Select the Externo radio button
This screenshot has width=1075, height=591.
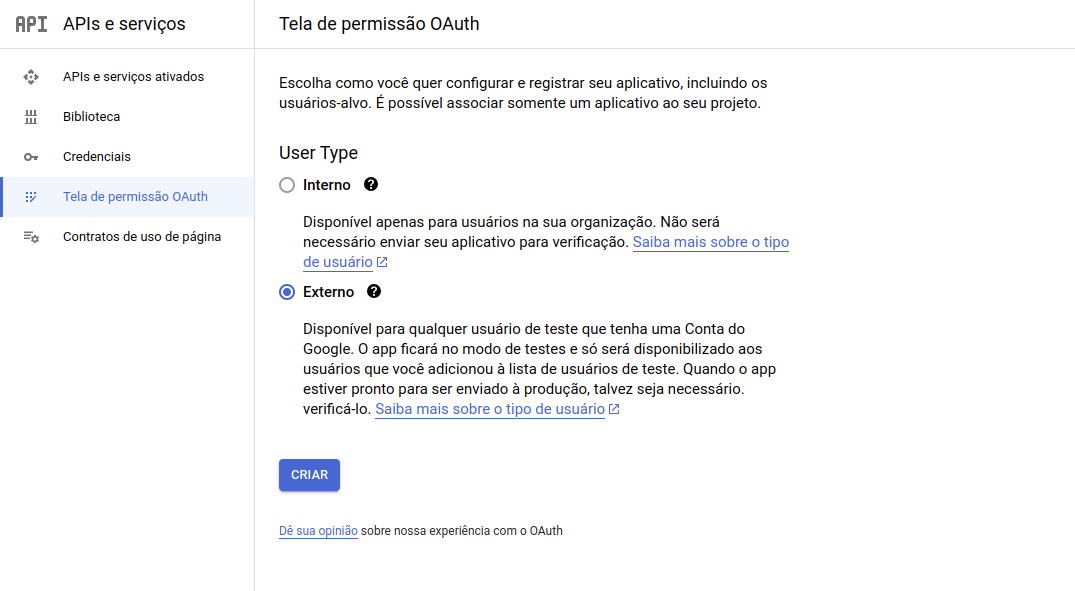287,292
